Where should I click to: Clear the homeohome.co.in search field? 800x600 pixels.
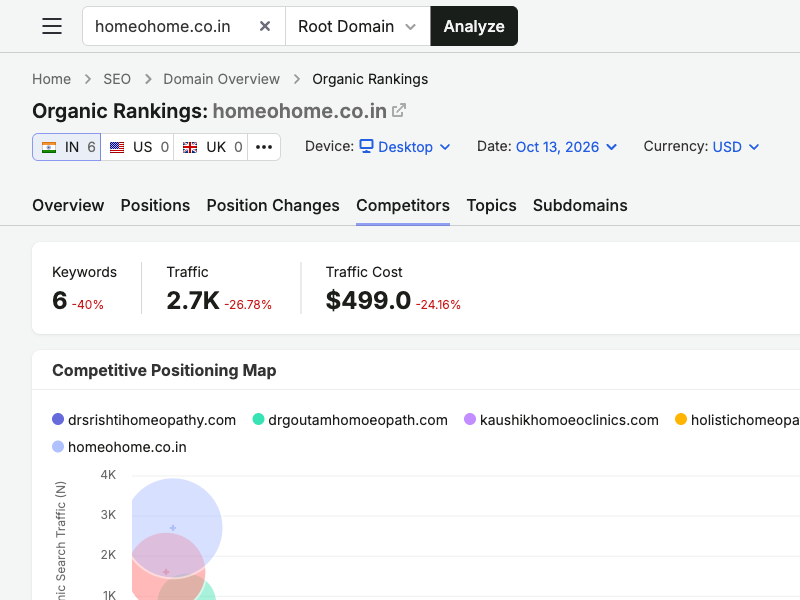265,26
